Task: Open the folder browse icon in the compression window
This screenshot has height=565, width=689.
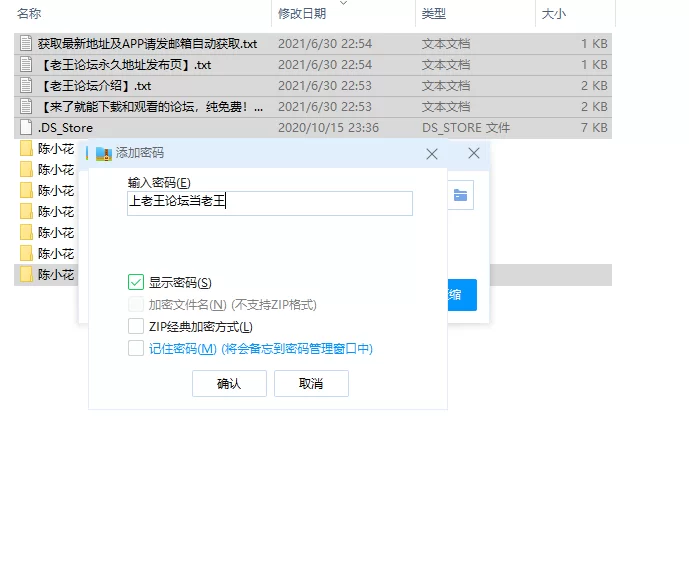Action: [x=461, y=195]
